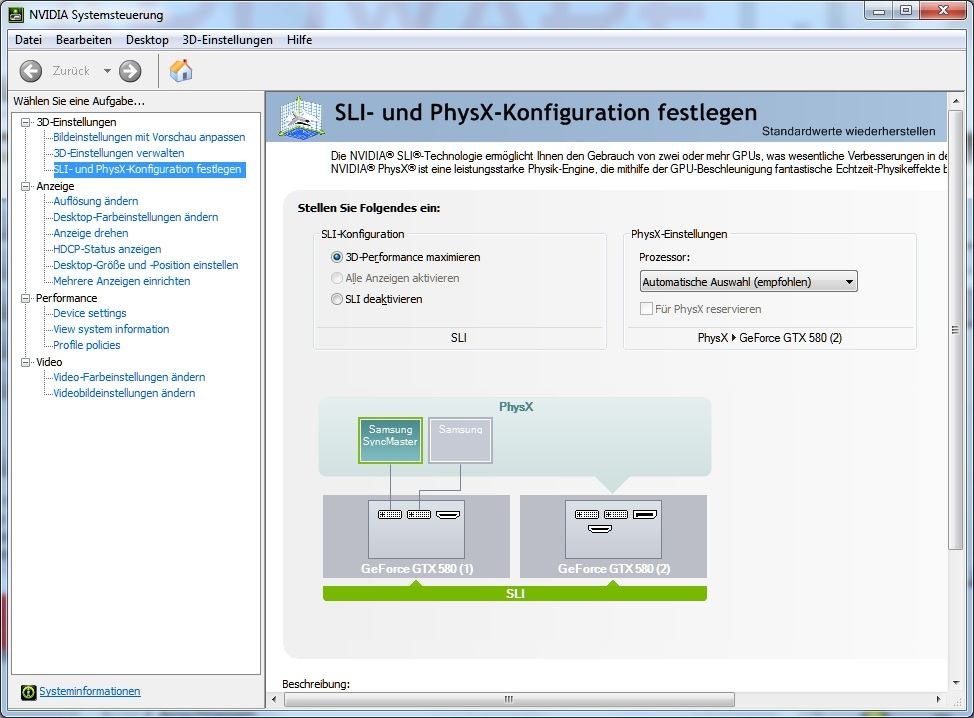Click second DVI port on GTX 580 (2)
Screen dimensions: 974x718
[x=616, y=514]
